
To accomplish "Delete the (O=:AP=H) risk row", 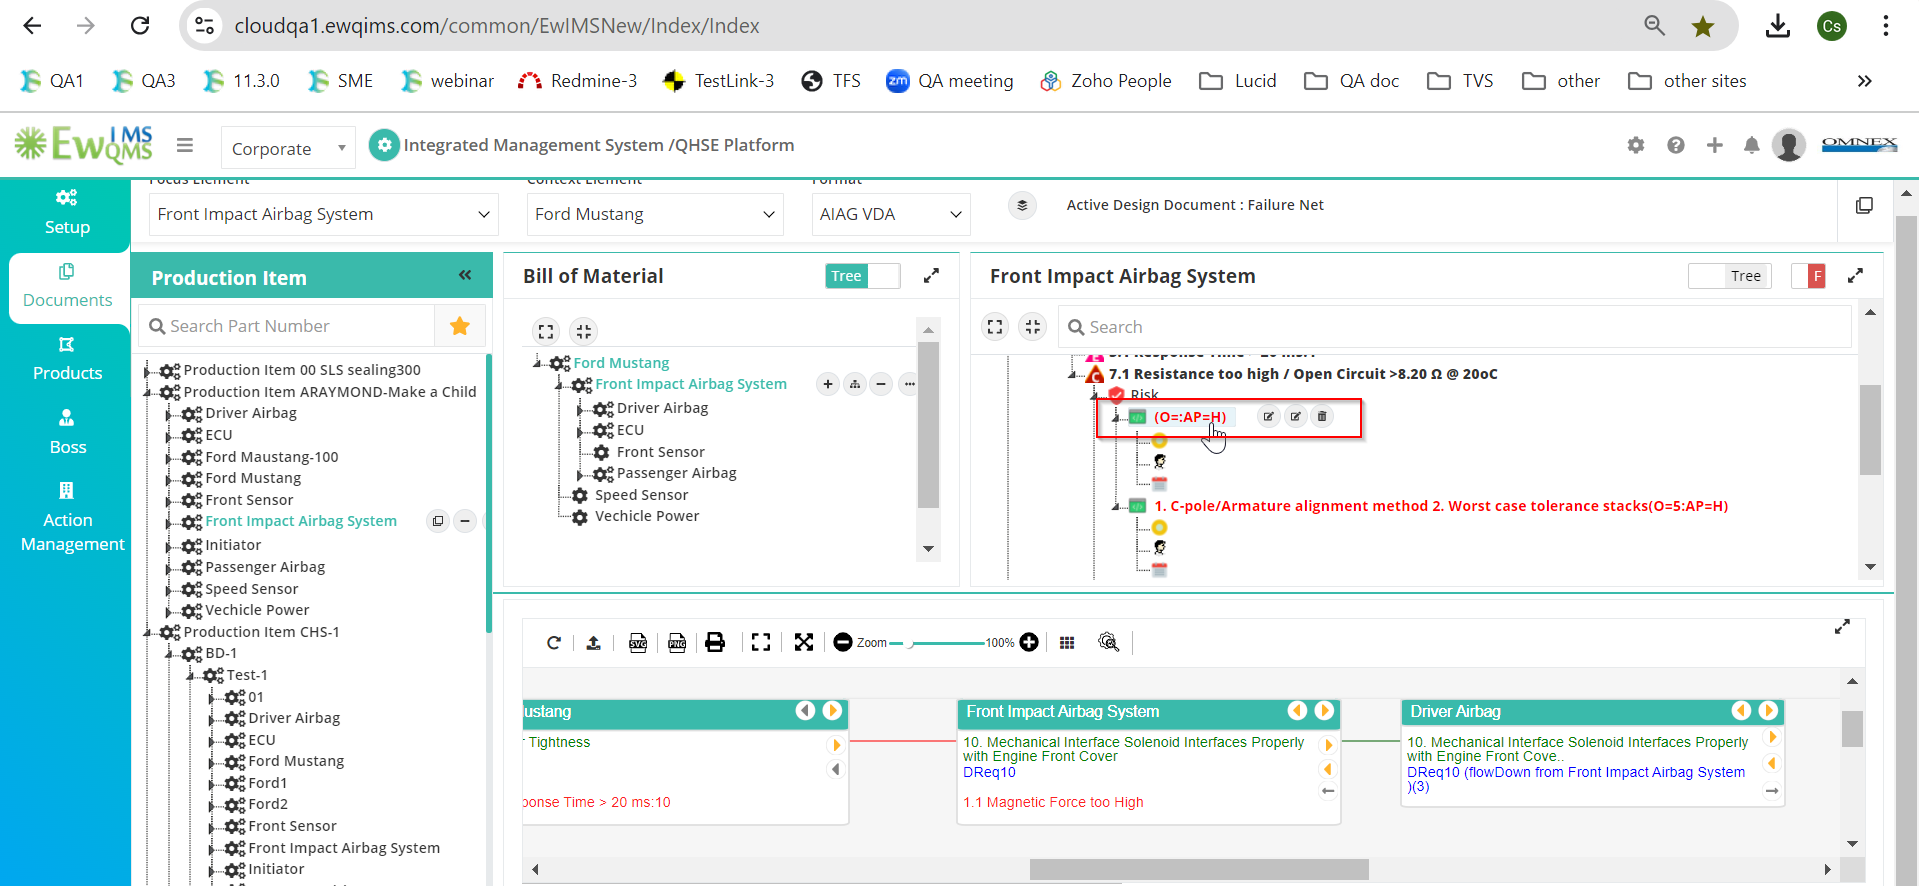I will coord(1322,417).
